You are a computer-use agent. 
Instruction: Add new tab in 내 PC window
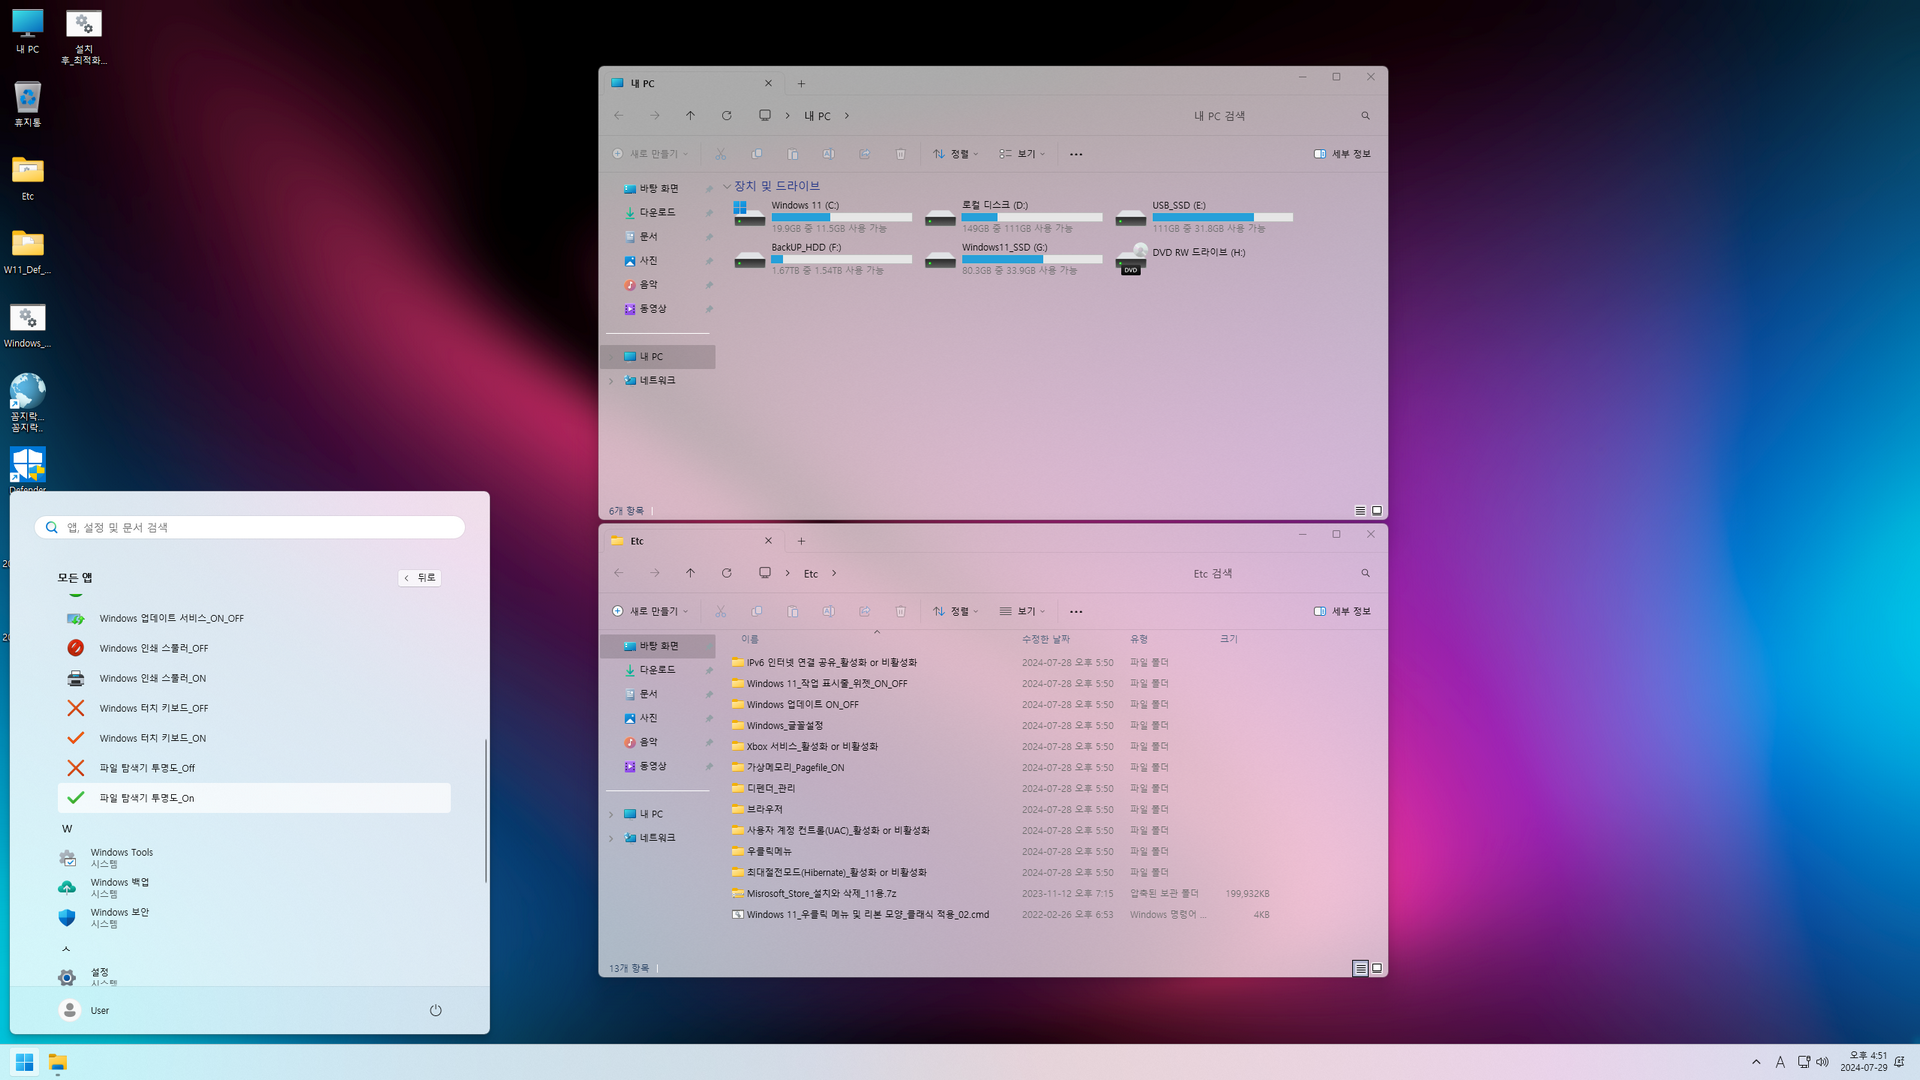801,84
